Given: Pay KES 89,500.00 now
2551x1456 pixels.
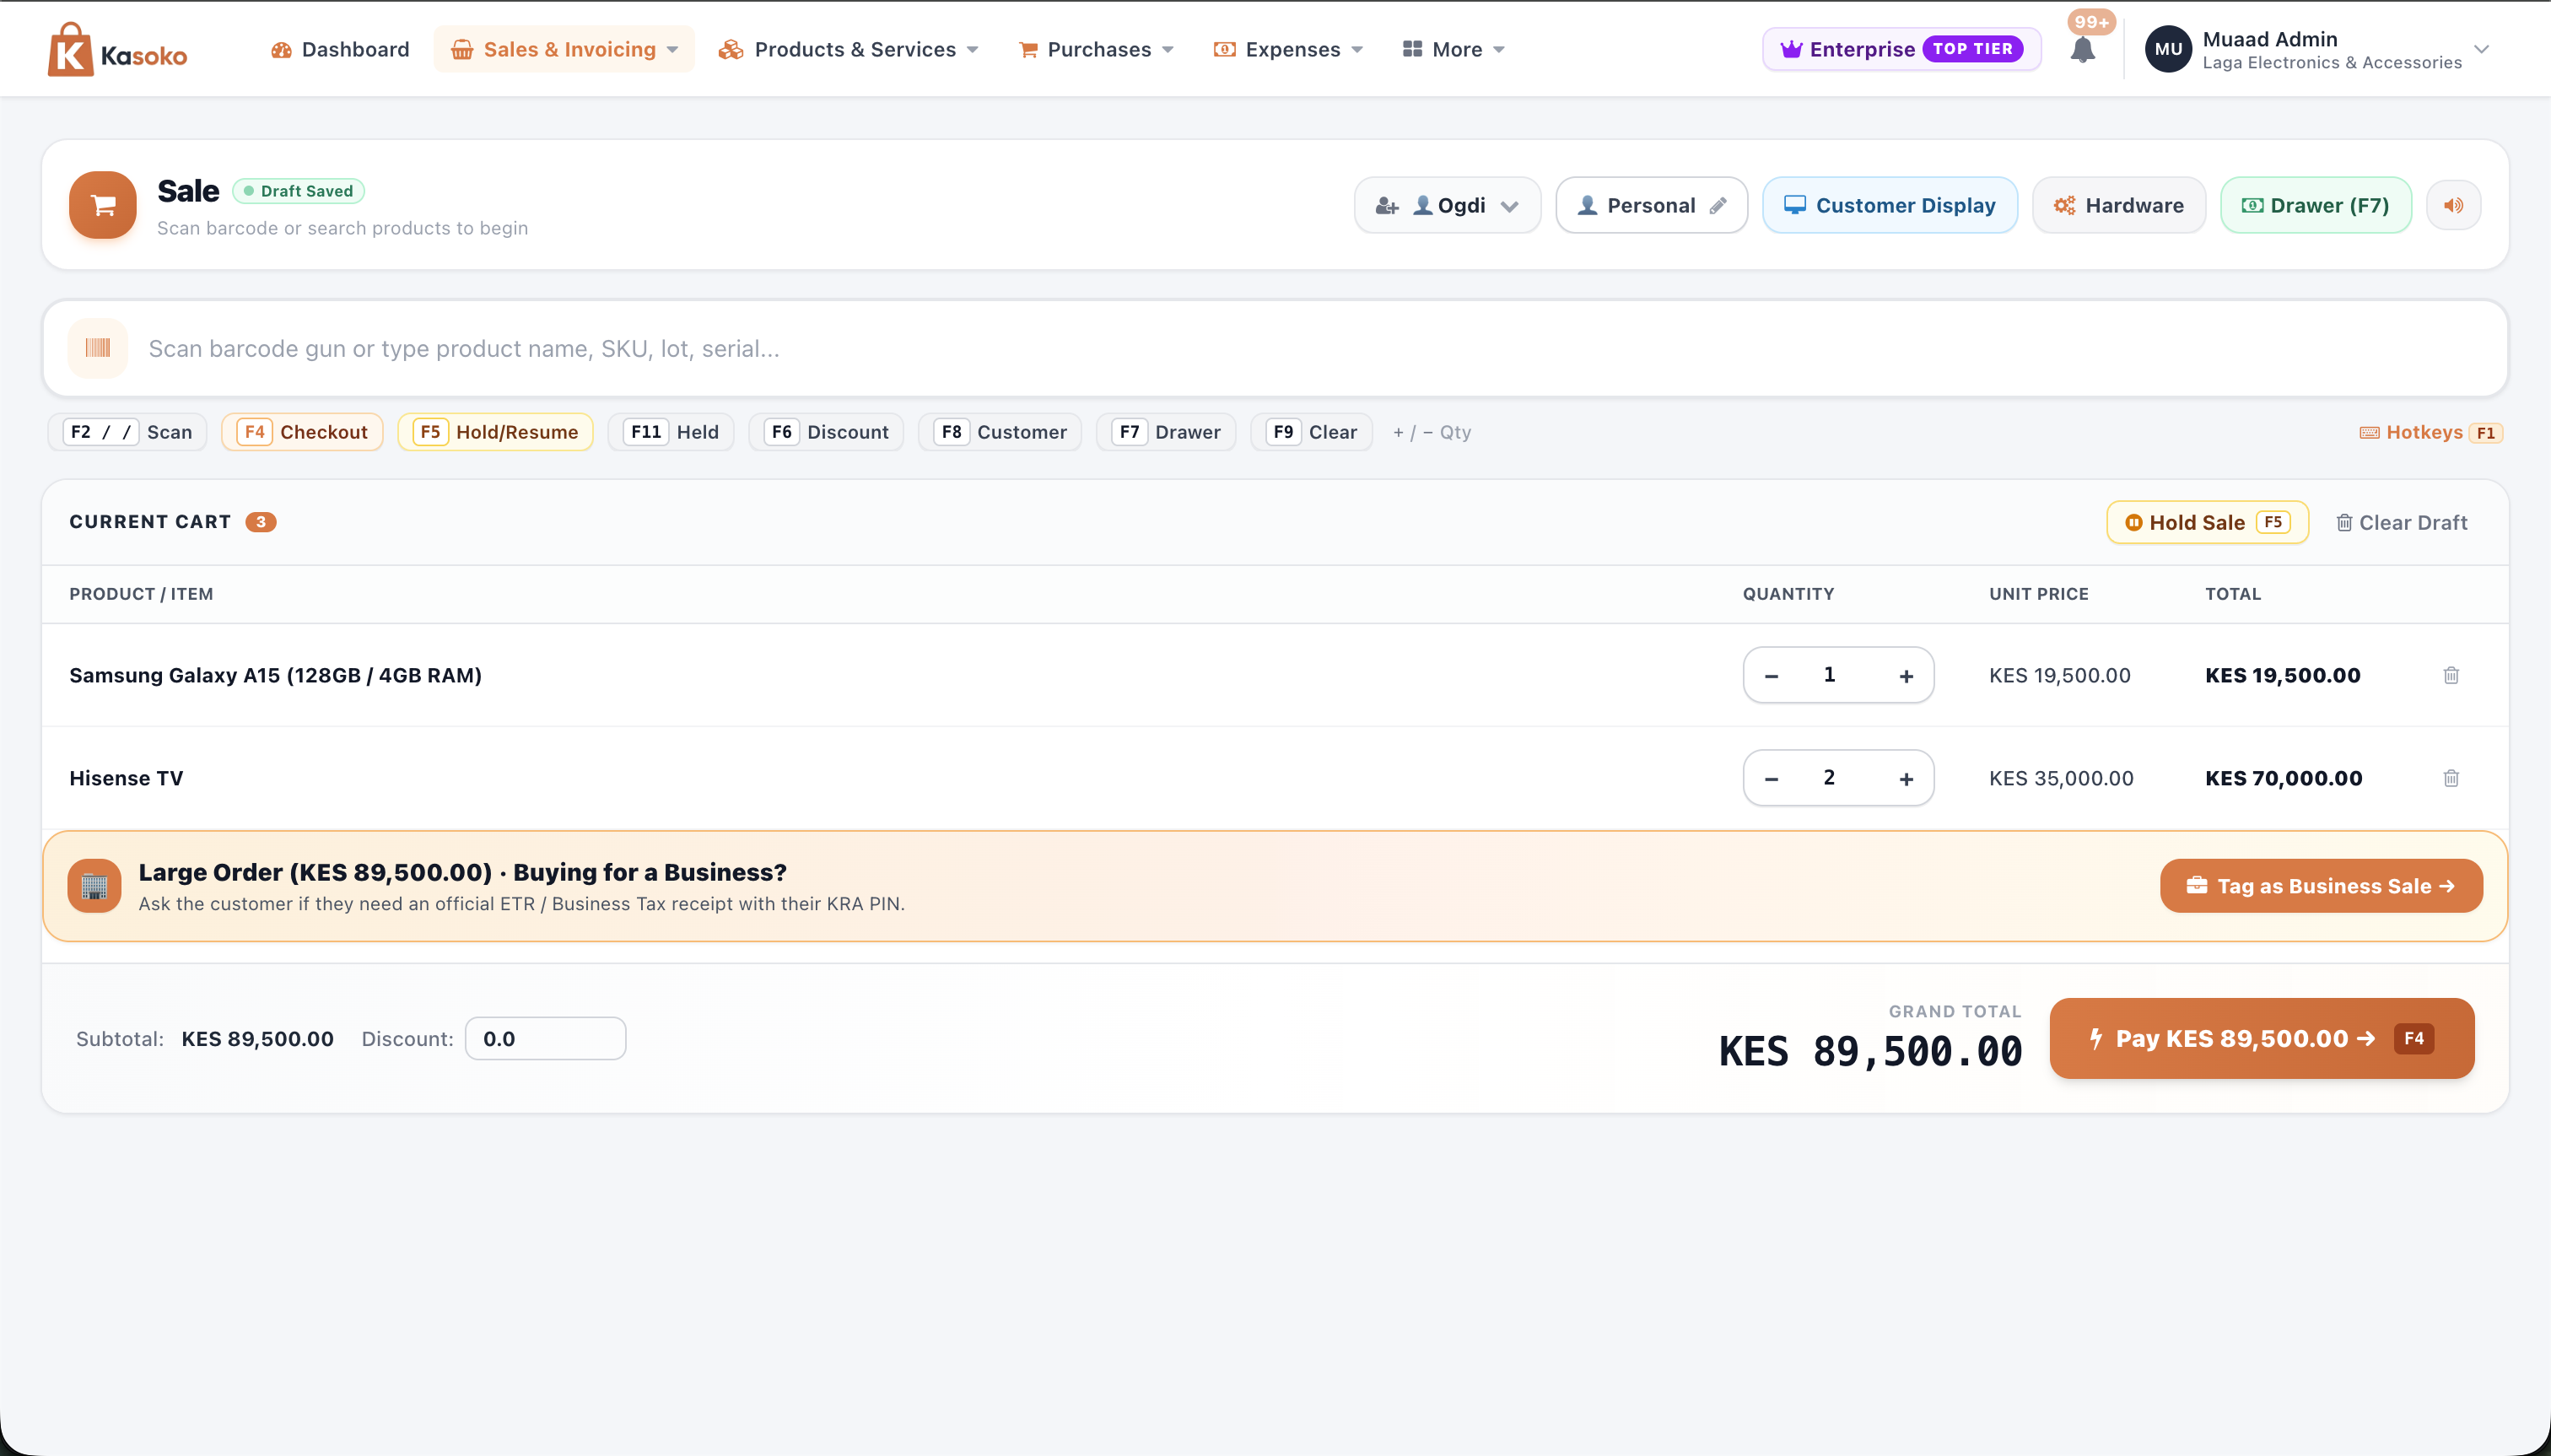Looking at the screenshot, I should click(2262, 1038).
